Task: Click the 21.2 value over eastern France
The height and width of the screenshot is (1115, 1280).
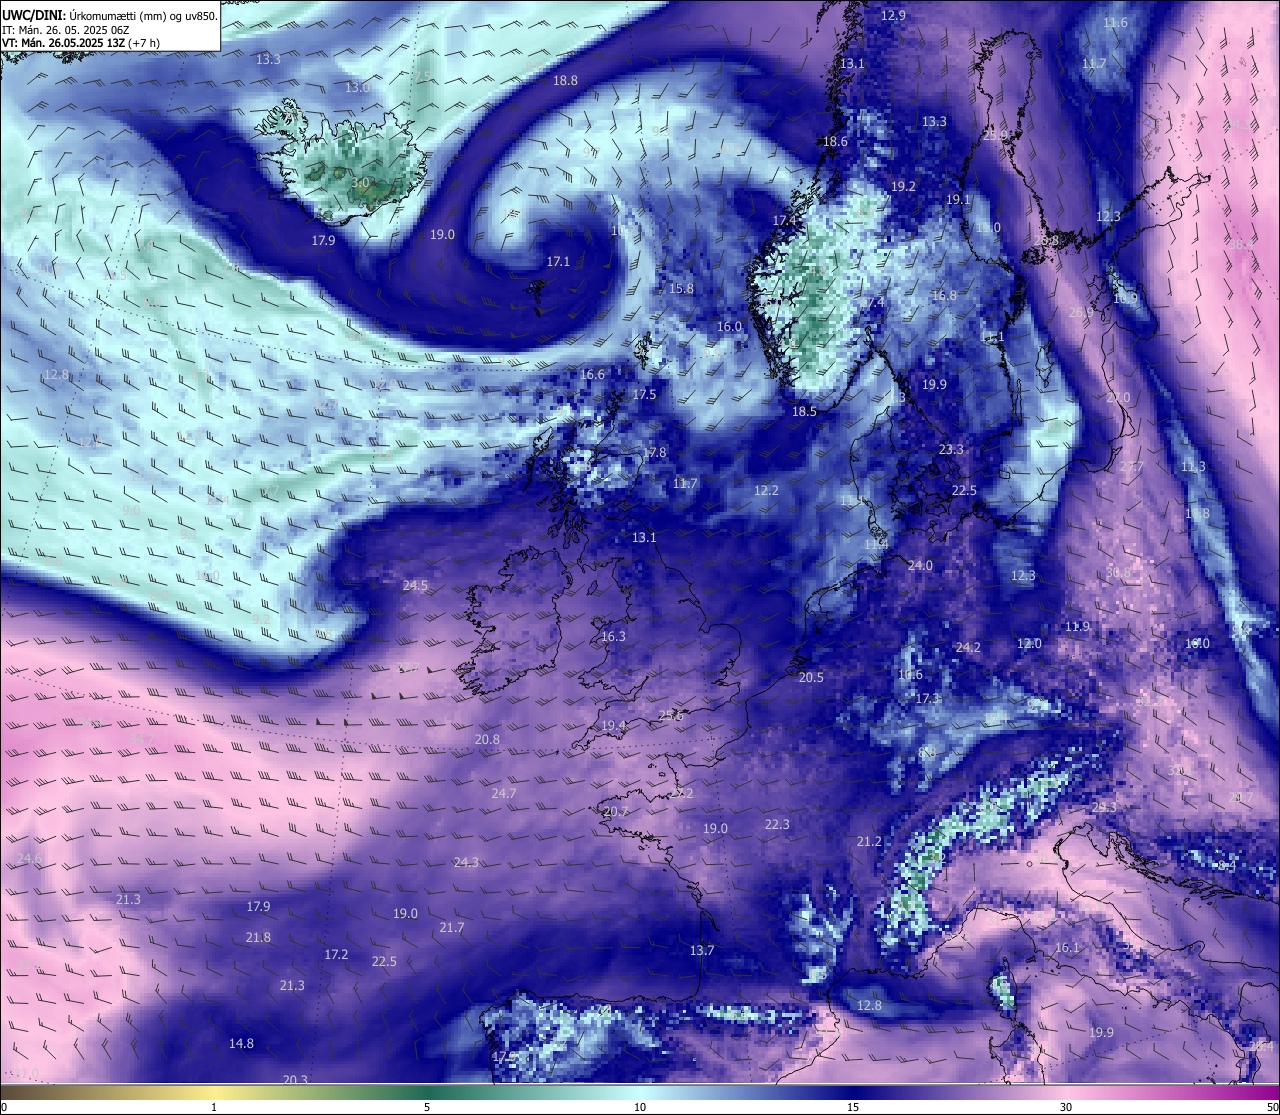Action: (869, 842)
